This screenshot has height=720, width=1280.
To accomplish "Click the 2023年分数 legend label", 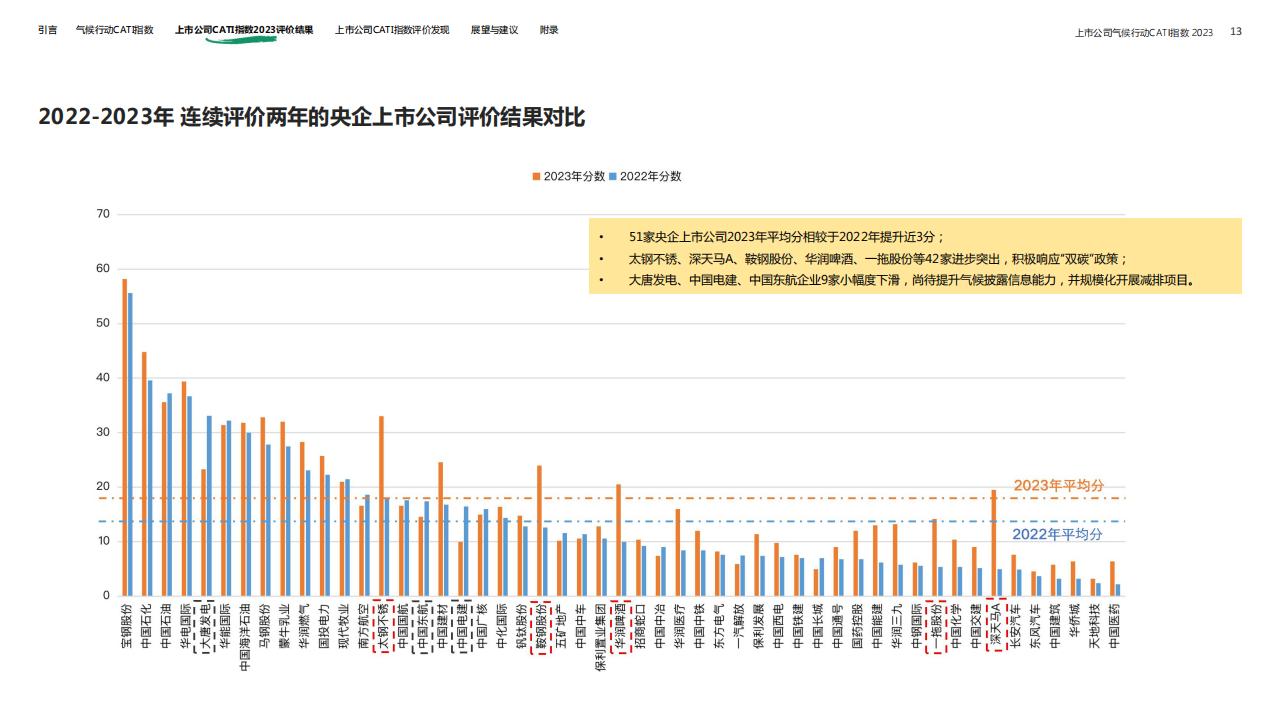I will click(574, 176).
